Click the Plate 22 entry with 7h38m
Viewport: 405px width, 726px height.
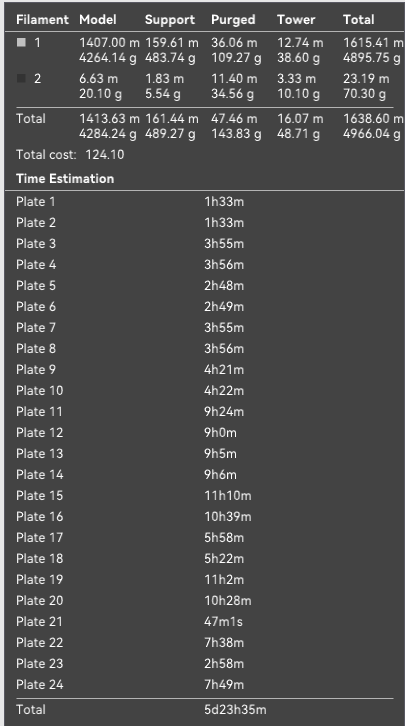tap(205, 642)
